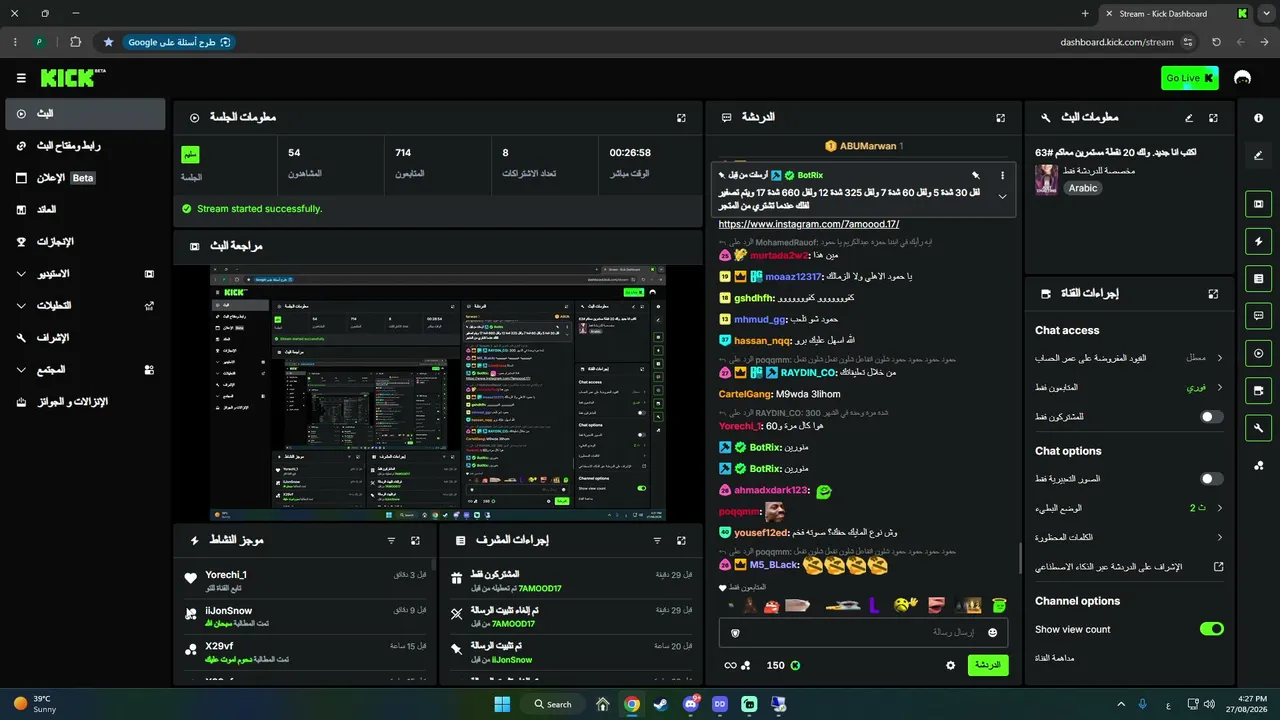Collapse the pinned message with chevron
This screenshot has width=1280, height=720.
[x=1002, y=196]
